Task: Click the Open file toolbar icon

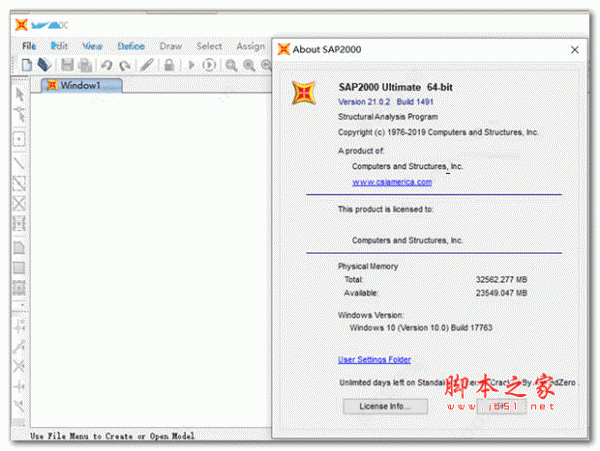Action: pos(44,65)
